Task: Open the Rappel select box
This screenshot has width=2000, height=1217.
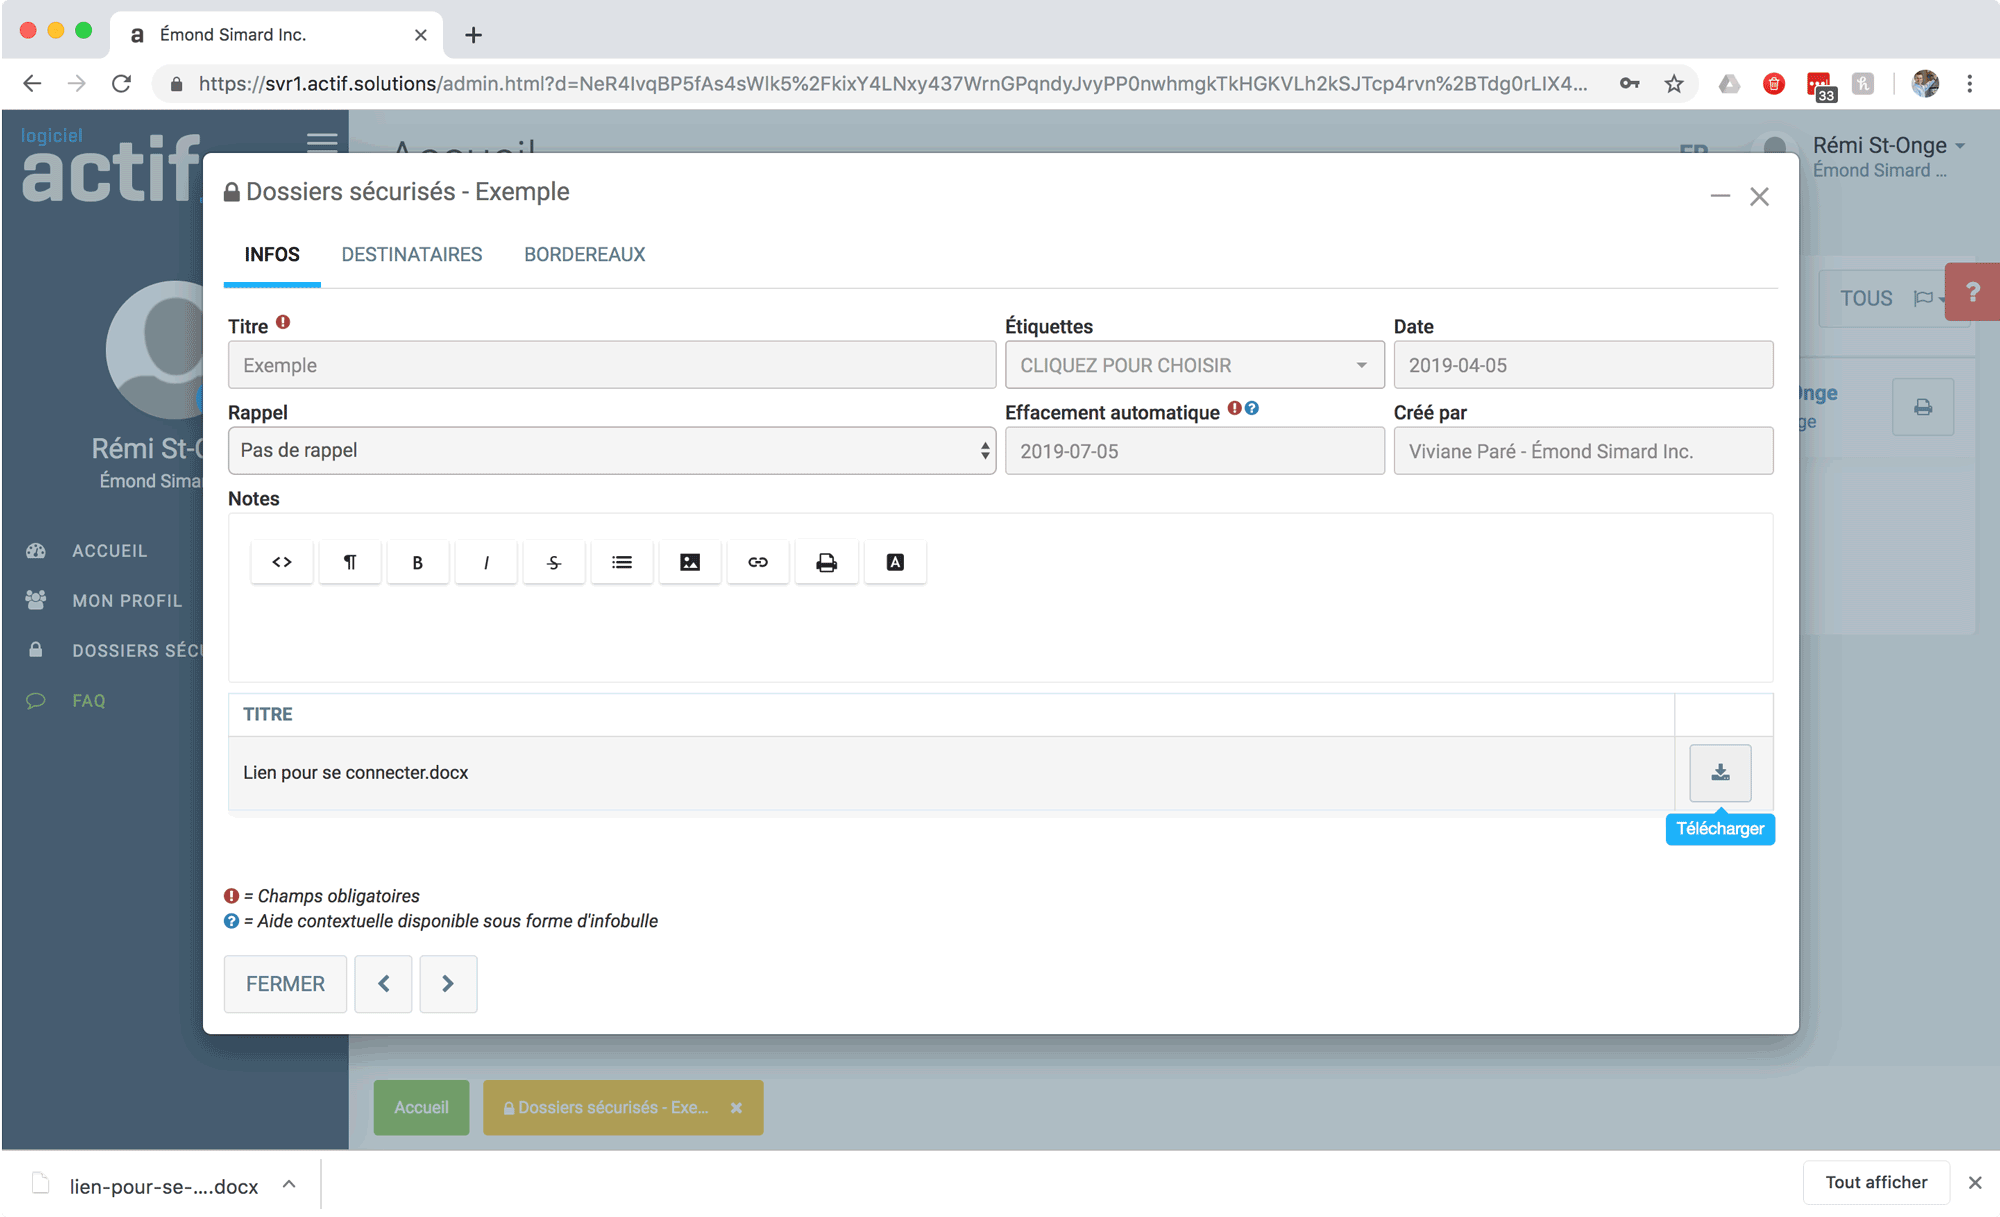Action: (x=611, y=451)
